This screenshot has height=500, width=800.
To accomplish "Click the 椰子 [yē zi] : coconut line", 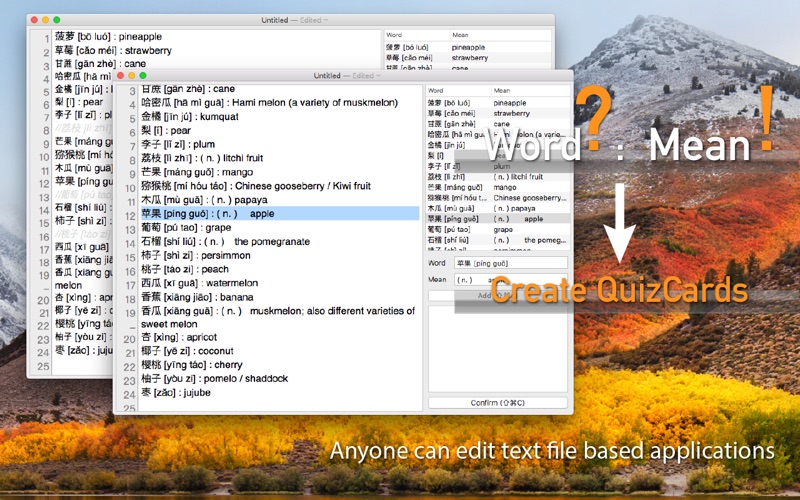I will click(187, 351).
